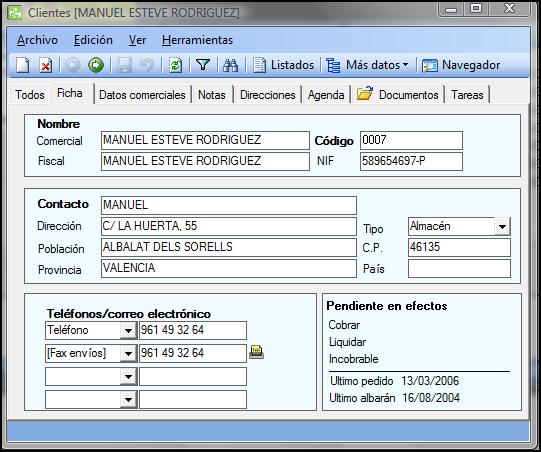The width and height of the screenshot is (541, 452).
Task: Click the new blank record icon
Action: [x=23, y=65]
